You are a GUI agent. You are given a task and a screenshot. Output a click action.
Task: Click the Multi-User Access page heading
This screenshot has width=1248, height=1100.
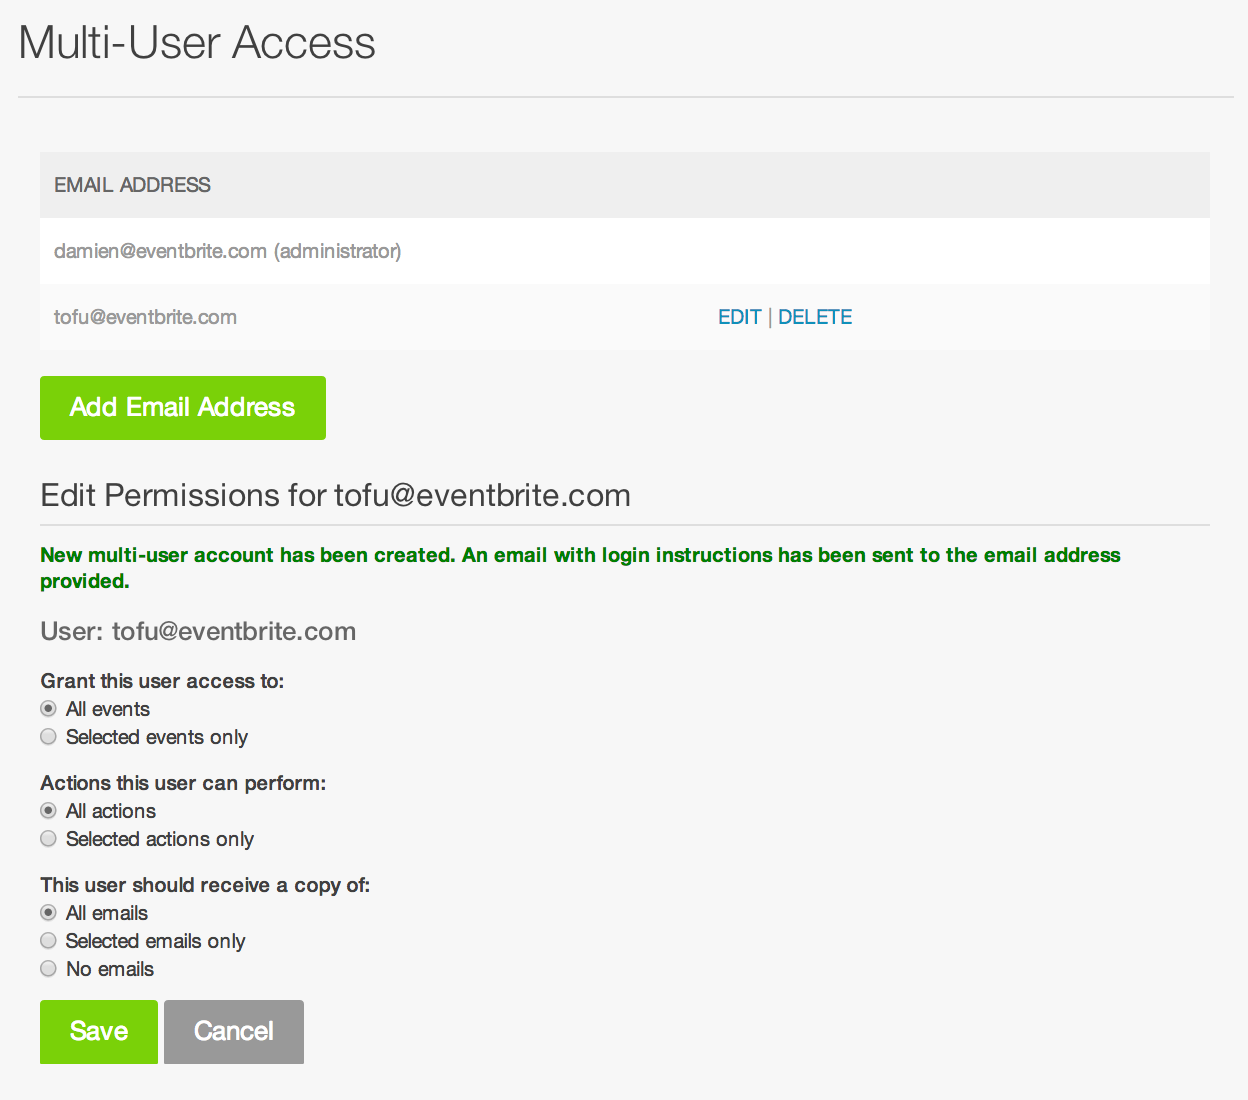[x=197, y=43]
